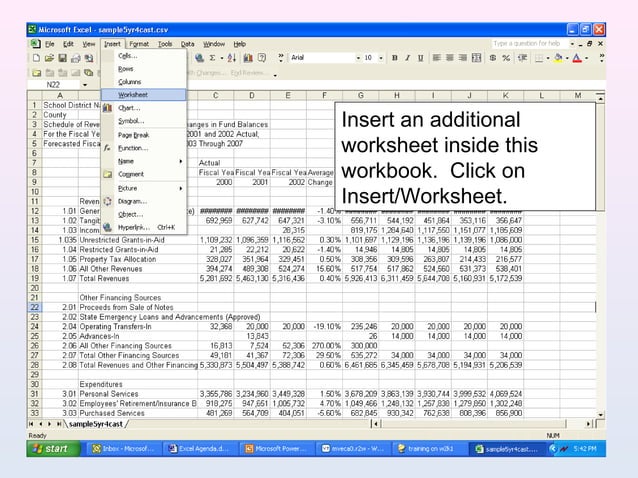Save the workbook with the floppy icon
This screenshot has width=638, height=478.
(x=62, y=58)
